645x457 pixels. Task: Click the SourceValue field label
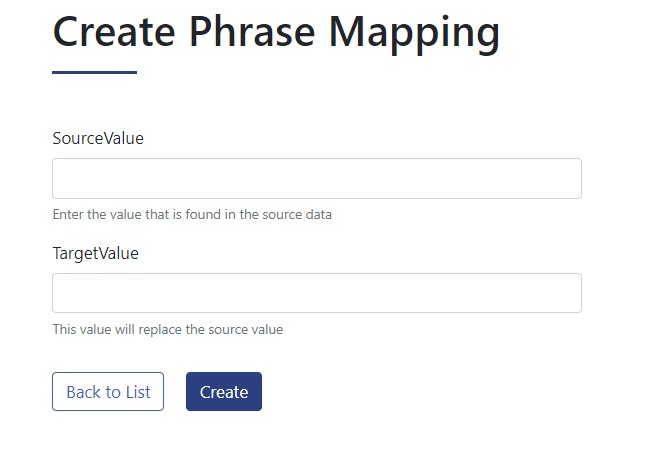[x=98, y=139]
